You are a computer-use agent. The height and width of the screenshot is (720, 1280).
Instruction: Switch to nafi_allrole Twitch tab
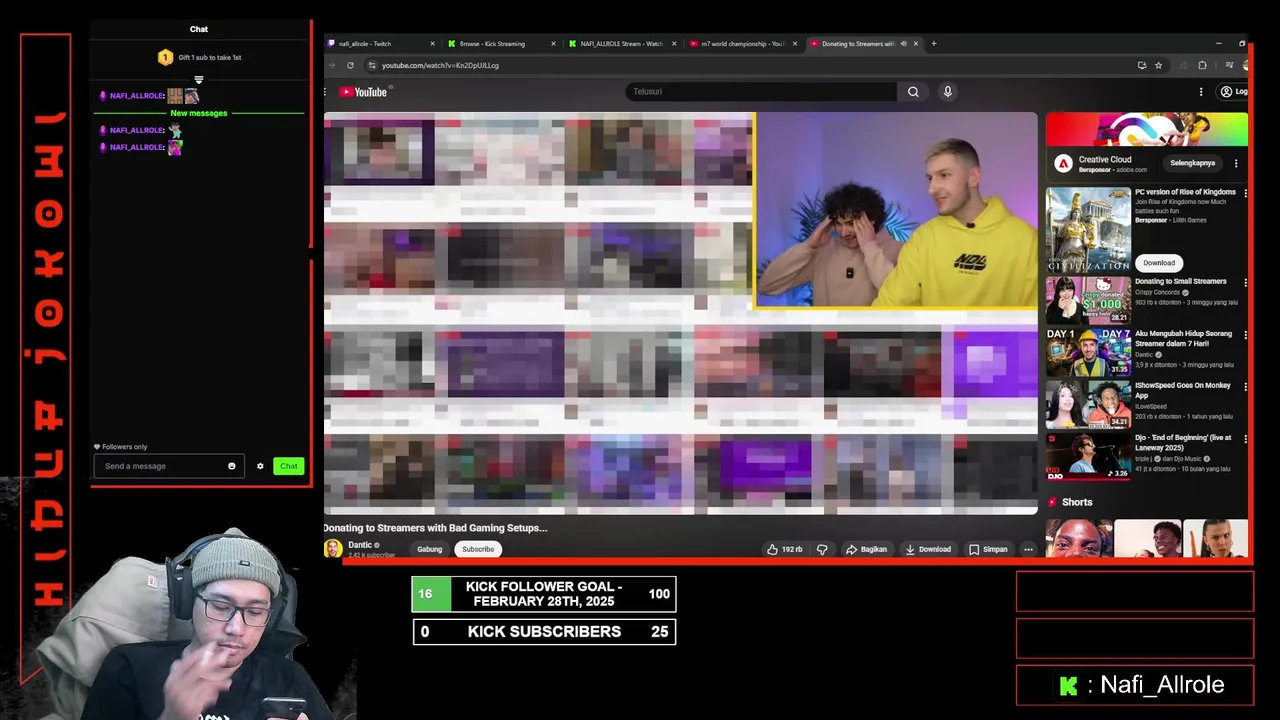click(x=381, y=44)
